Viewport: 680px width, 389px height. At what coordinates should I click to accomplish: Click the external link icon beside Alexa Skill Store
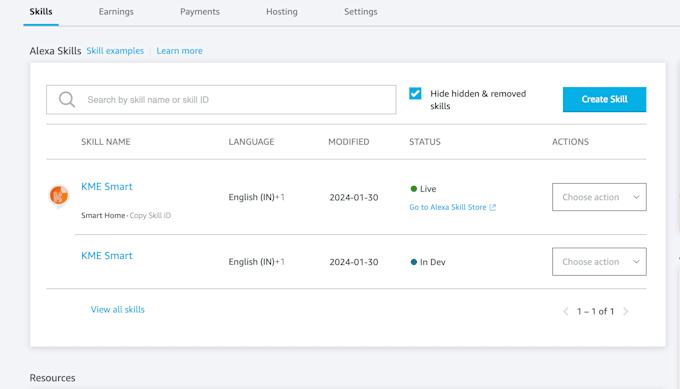[493, 207]
